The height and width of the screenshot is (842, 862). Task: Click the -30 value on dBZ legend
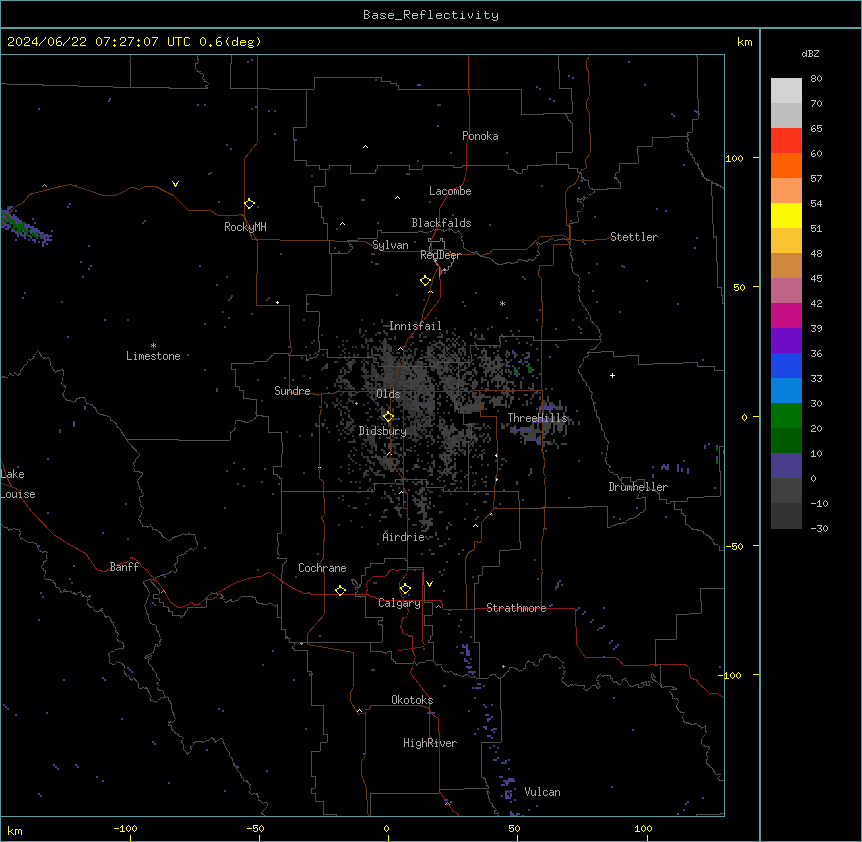pyautogui.click(x=819, y=529)
